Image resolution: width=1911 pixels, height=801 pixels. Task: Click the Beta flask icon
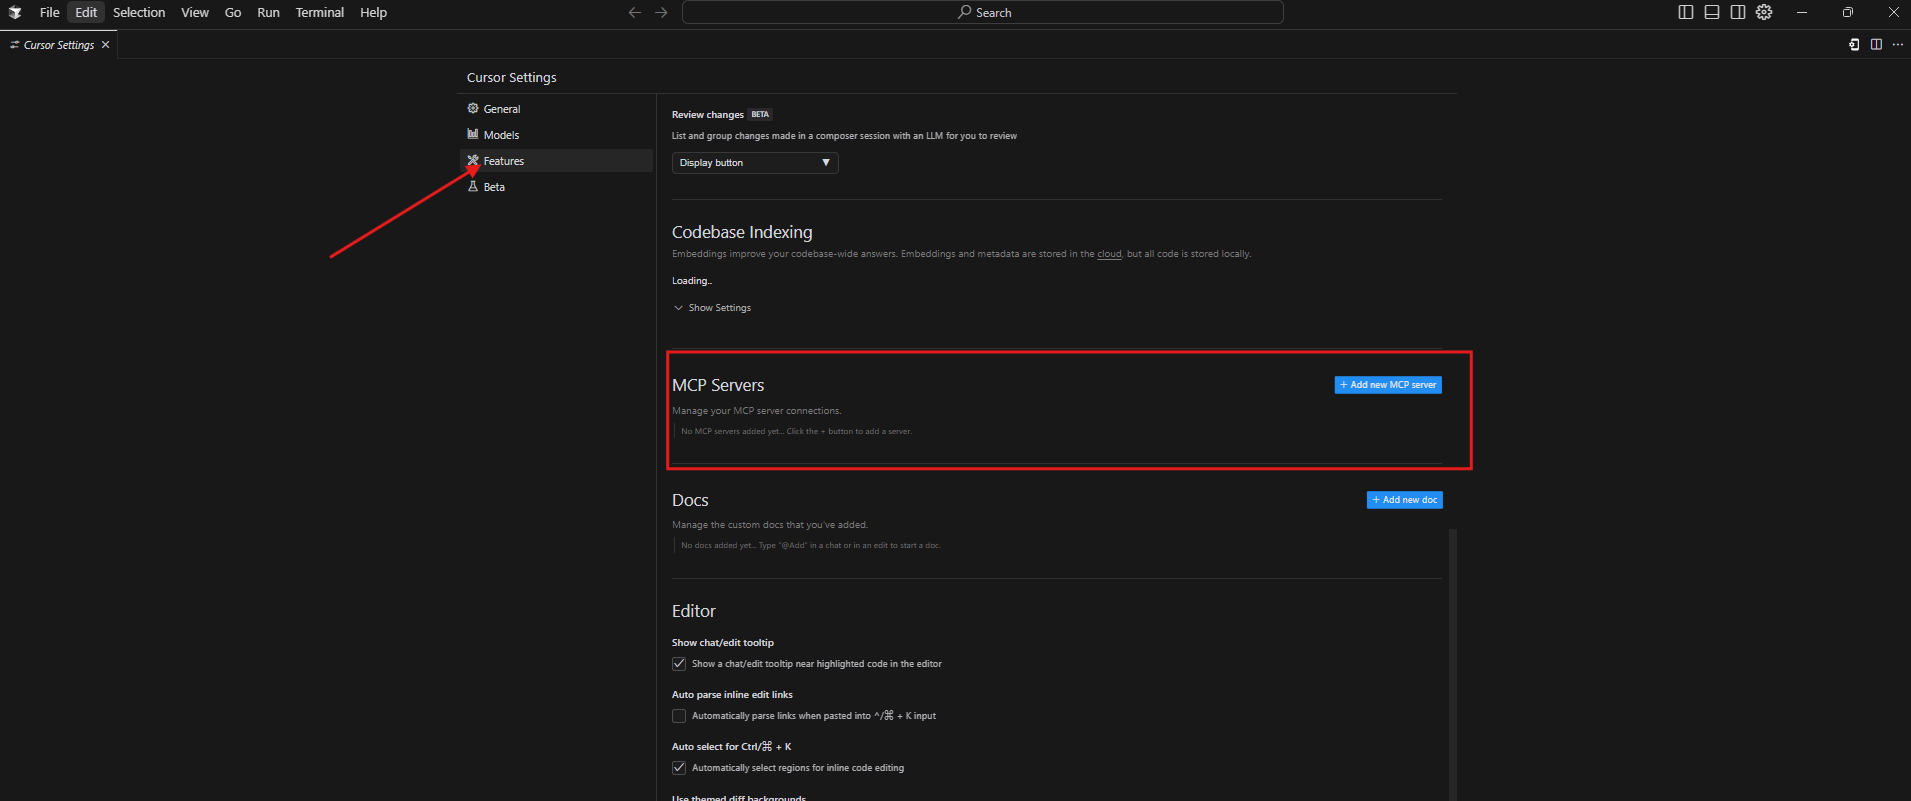coord(473,186)
